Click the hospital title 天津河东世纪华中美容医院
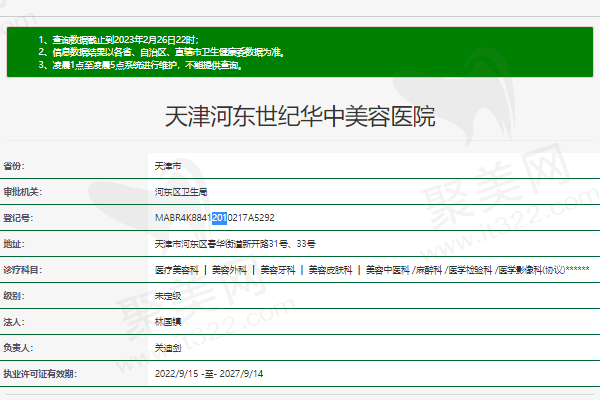 coord(299,116)
